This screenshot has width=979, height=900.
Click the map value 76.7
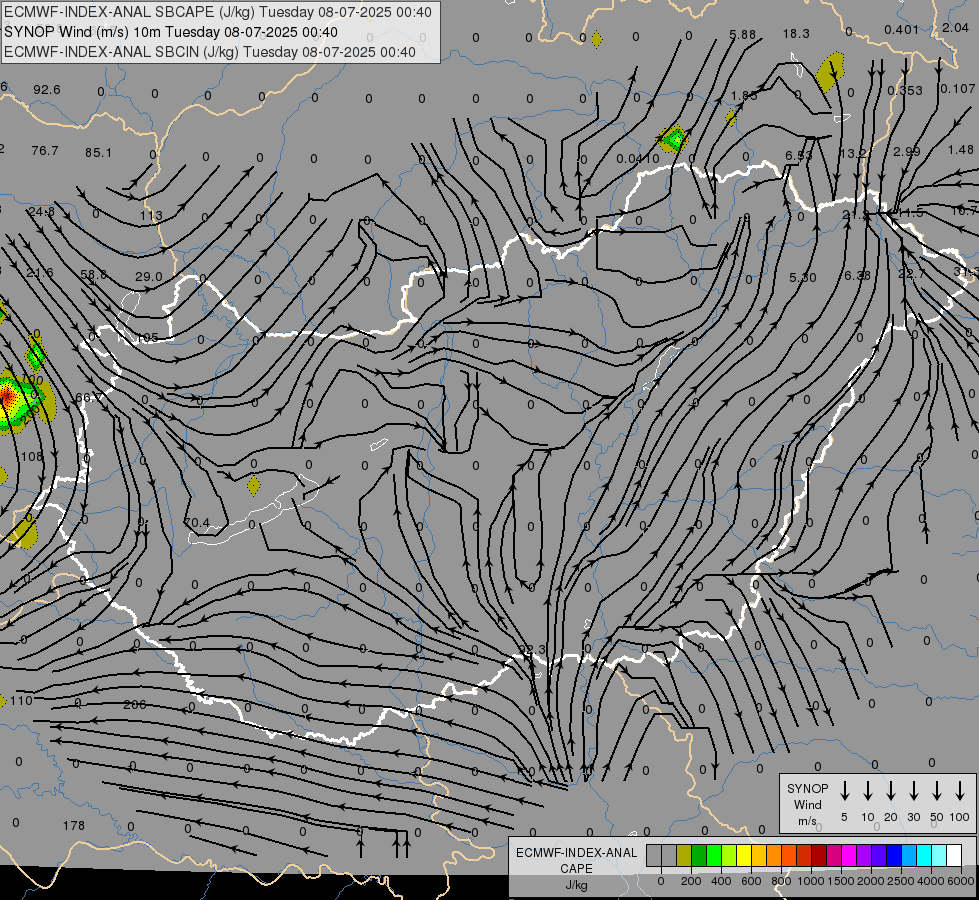(44, 151)
